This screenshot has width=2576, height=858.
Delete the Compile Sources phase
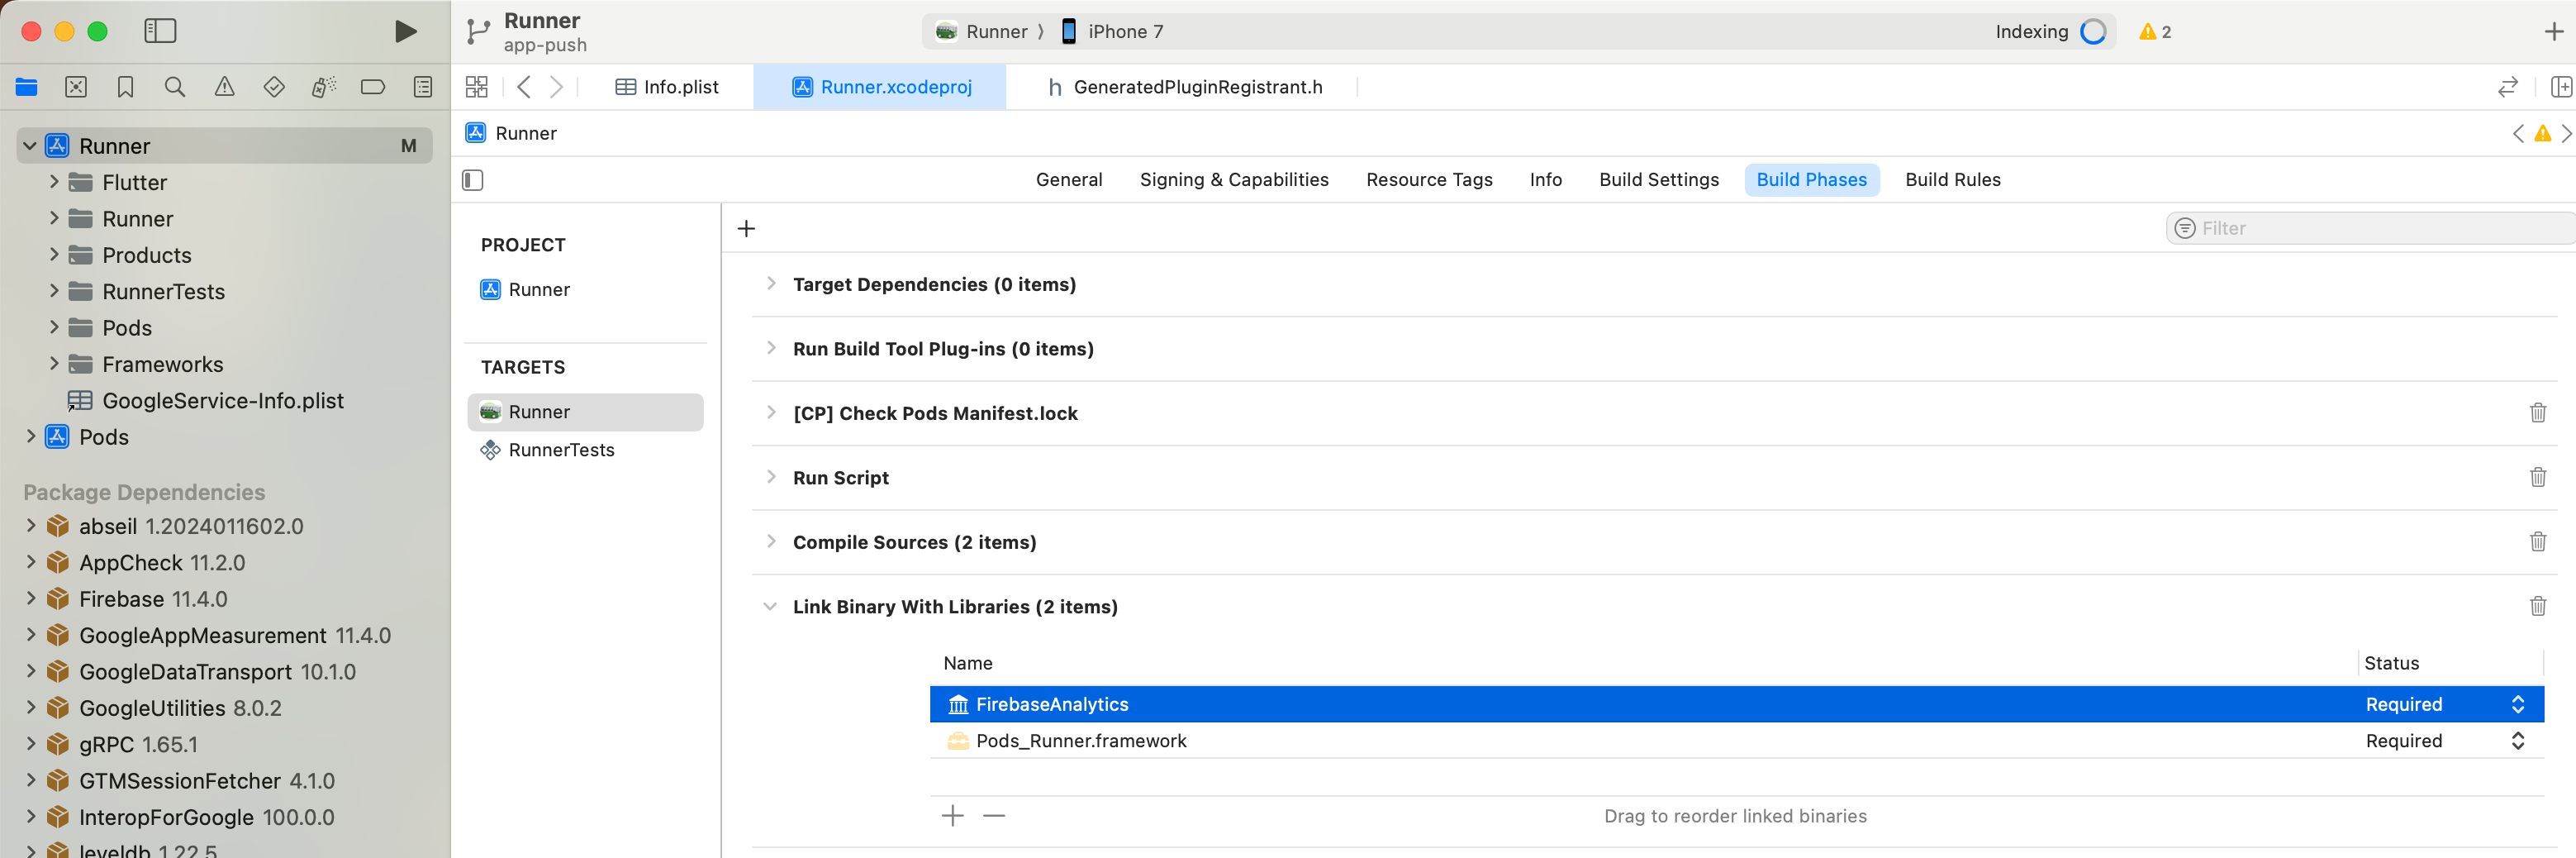point(2538,541)
